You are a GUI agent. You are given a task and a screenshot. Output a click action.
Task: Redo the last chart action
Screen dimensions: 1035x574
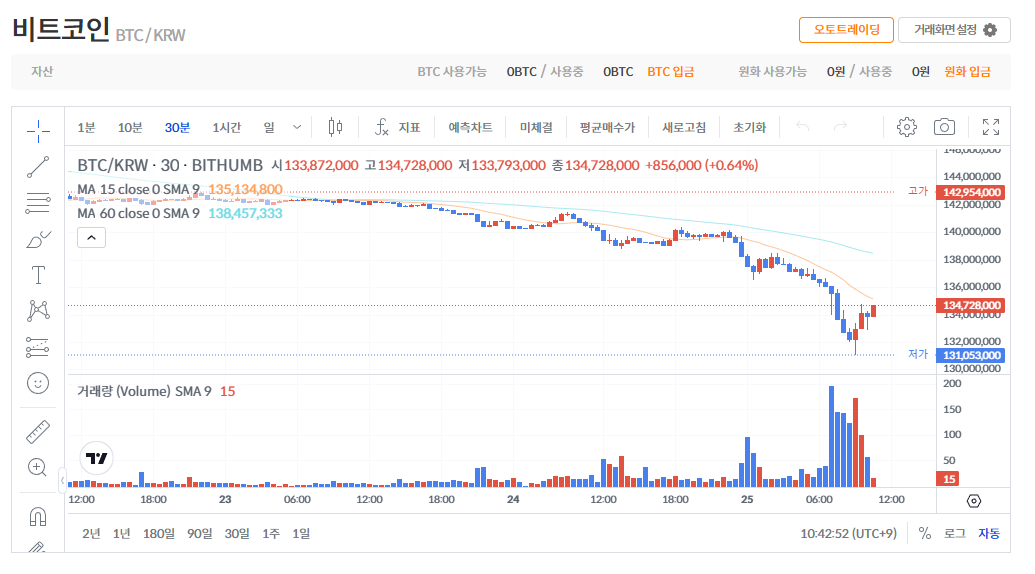(840, 126)
